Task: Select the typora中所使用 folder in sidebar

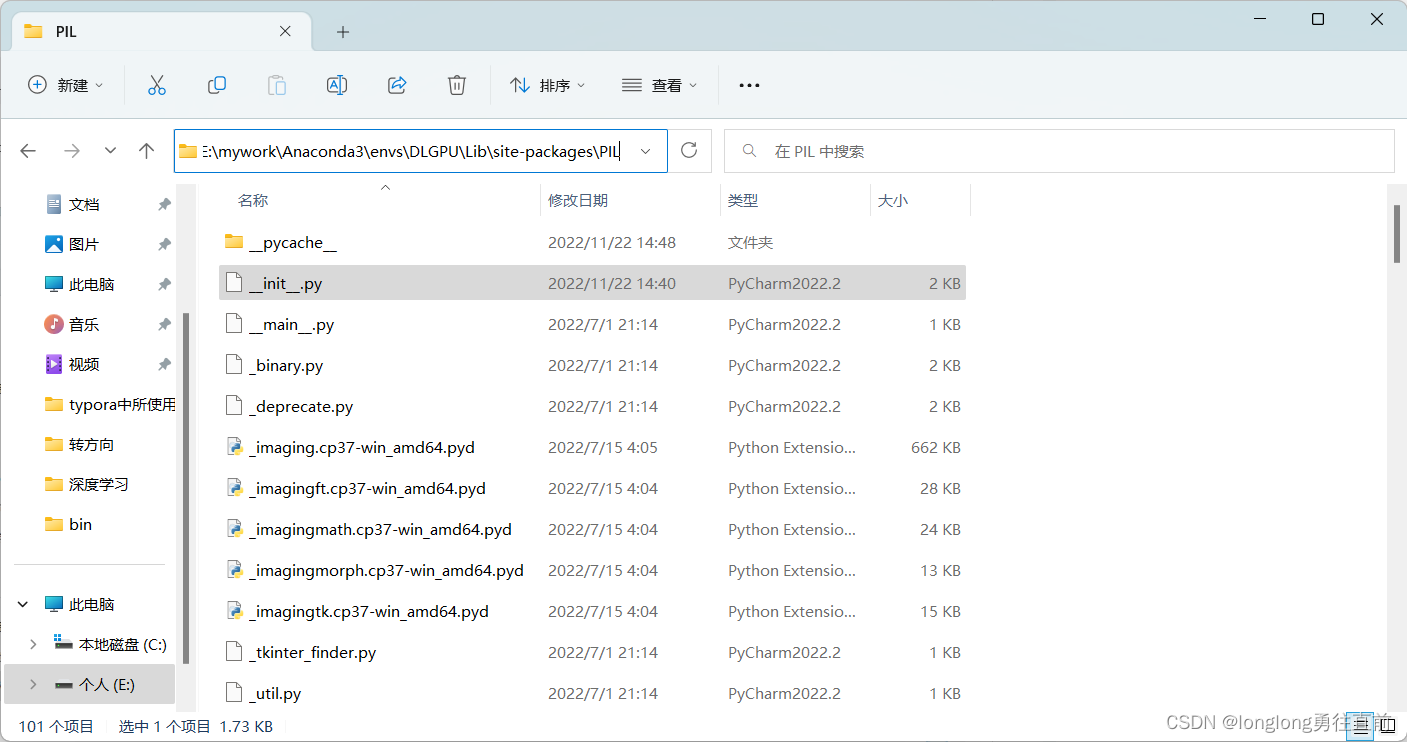Action: pyautogui.click(x=111, y=404)
